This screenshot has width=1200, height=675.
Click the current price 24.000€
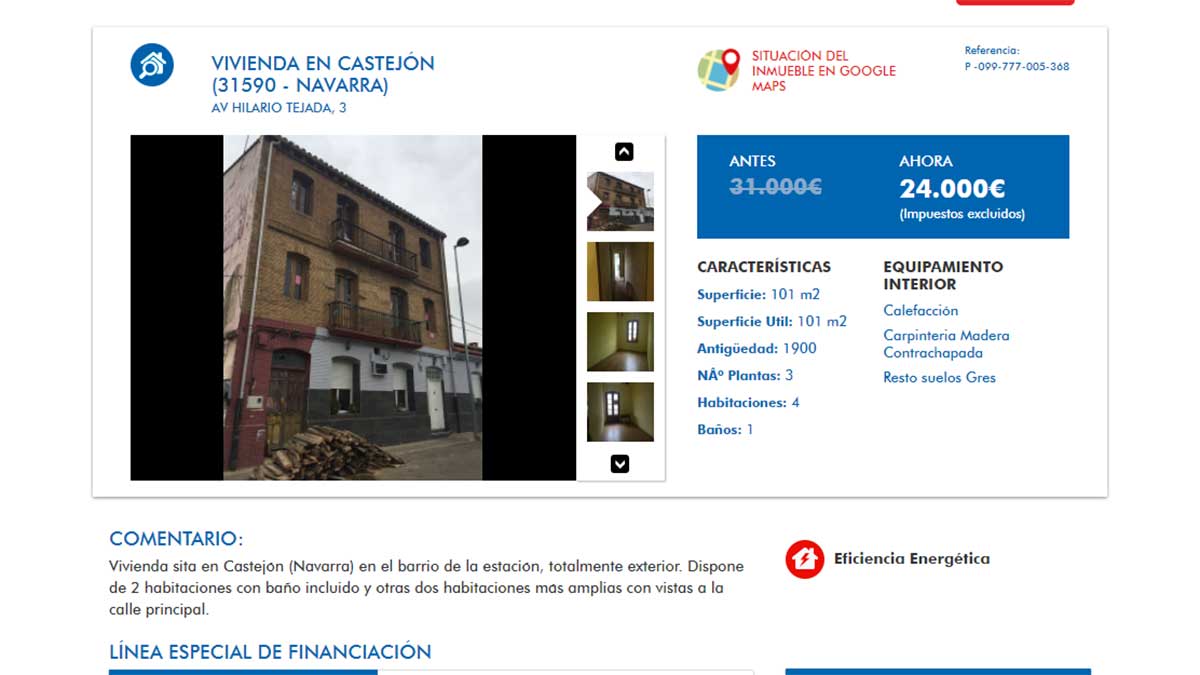click(951, 188)
